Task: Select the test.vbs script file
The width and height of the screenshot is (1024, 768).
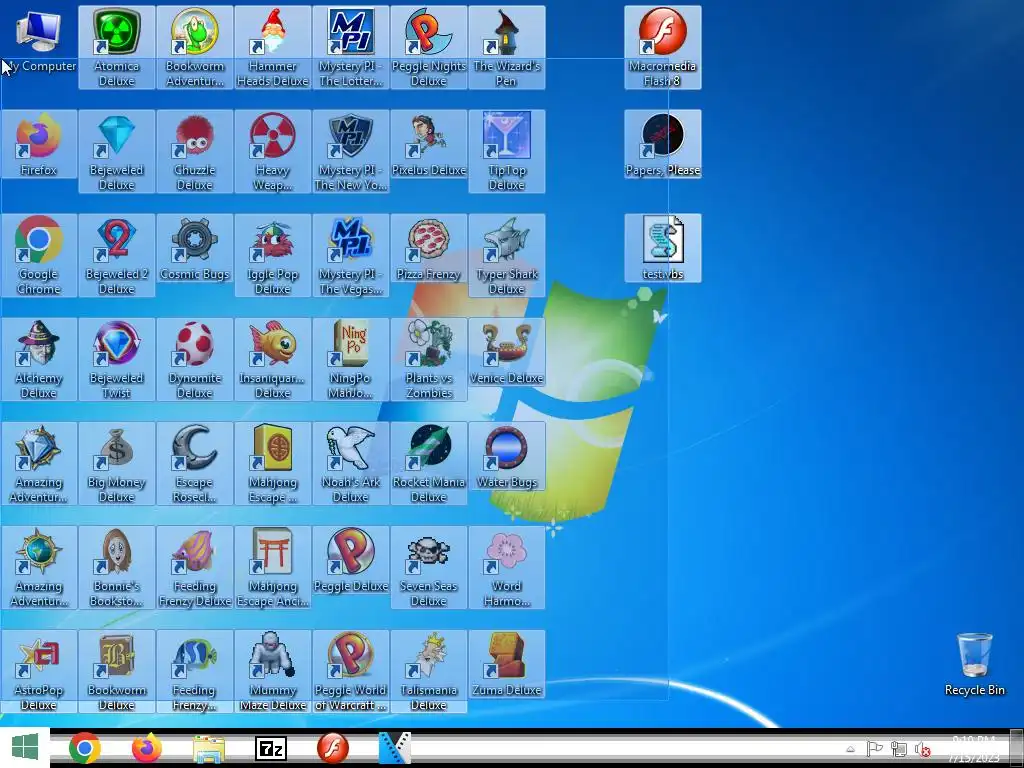Action: point(663,248)
